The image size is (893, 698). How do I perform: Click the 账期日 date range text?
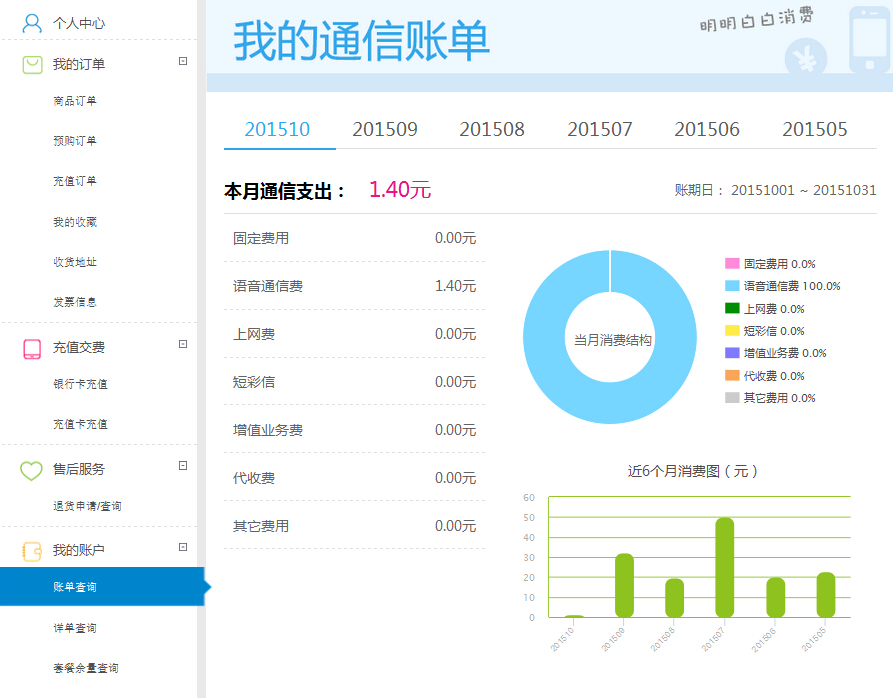pyautogui.click(x=775, y=190)
